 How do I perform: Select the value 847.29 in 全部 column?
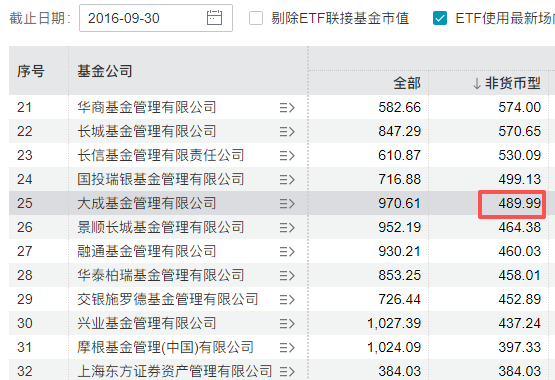pos(400,131)
